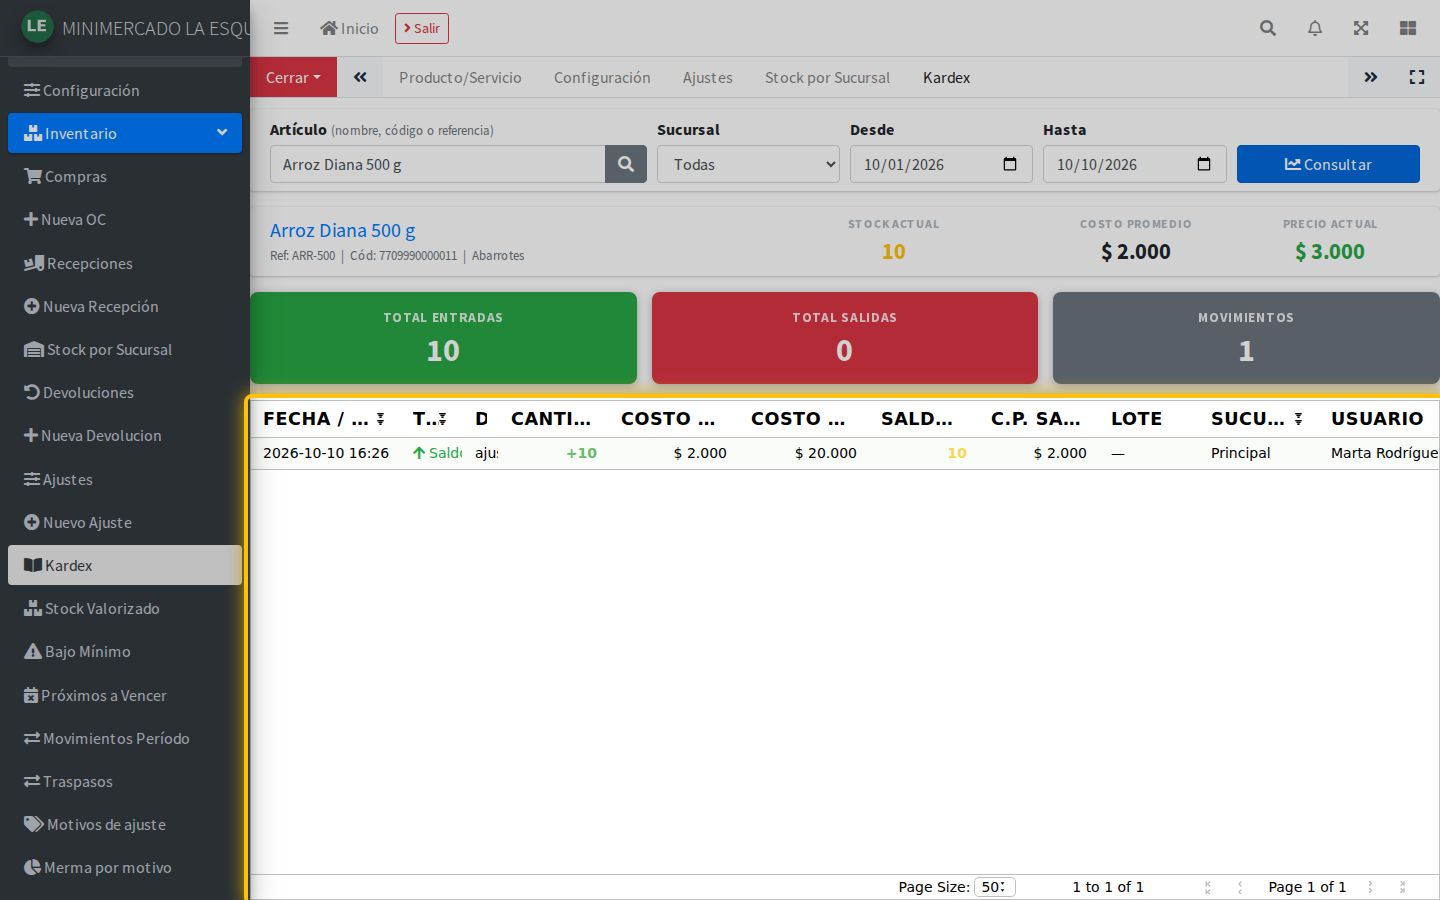Viewport: 1440px width, 900px height.
Task: Go to first page arrow
Action: pyautogui.click(x=1208, y=887)
